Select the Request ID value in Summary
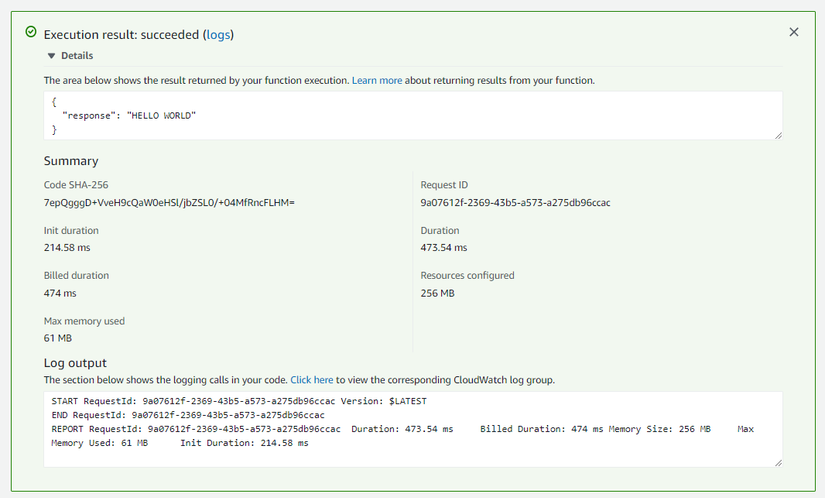Viewport: 825px width, 498px height. click(515, 202)
